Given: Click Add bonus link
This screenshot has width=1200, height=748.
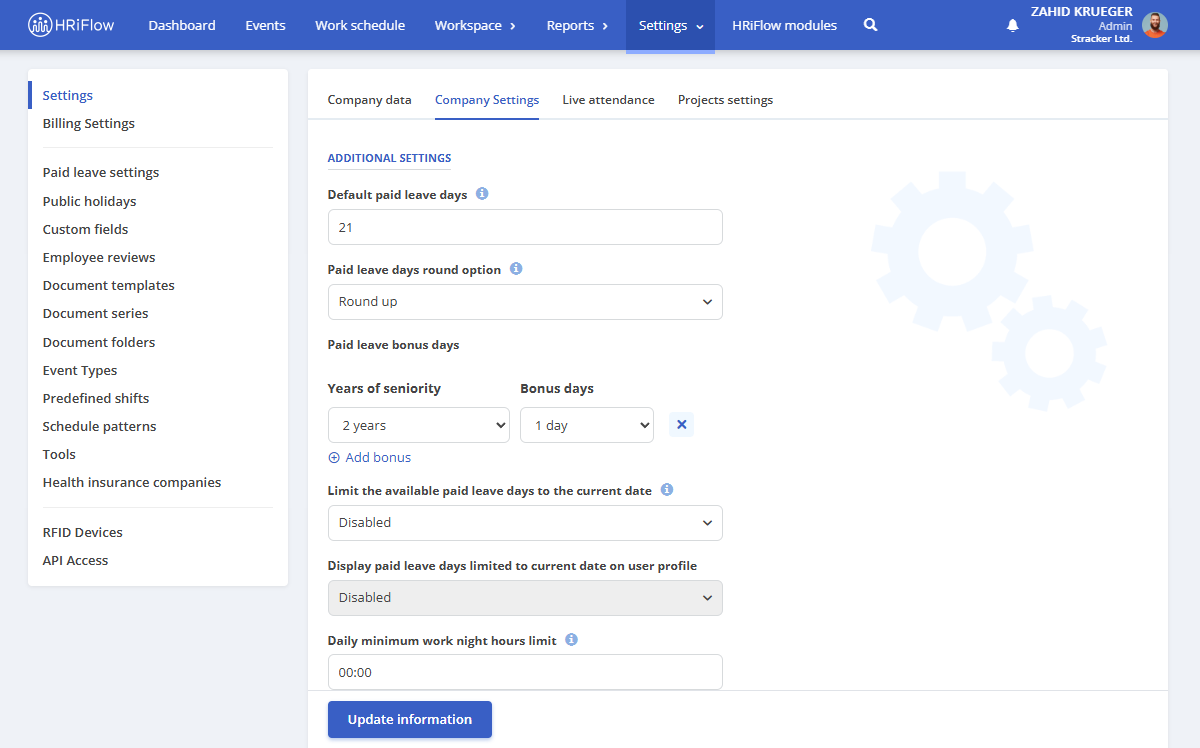Looking at the screenshot, I should pyautogui.click(x=378, y=457).
